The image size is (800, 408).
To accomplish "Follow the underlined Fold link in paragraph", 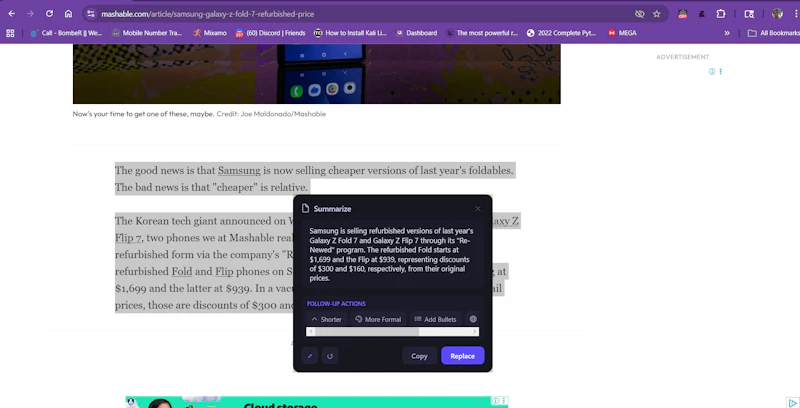I will 182,271.
